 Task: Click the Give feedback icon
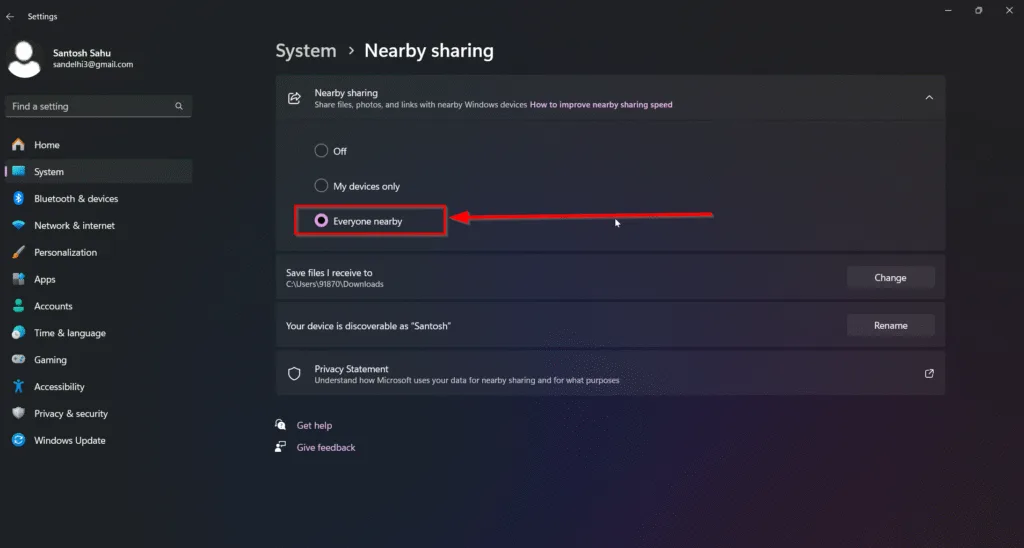[280, 447]
